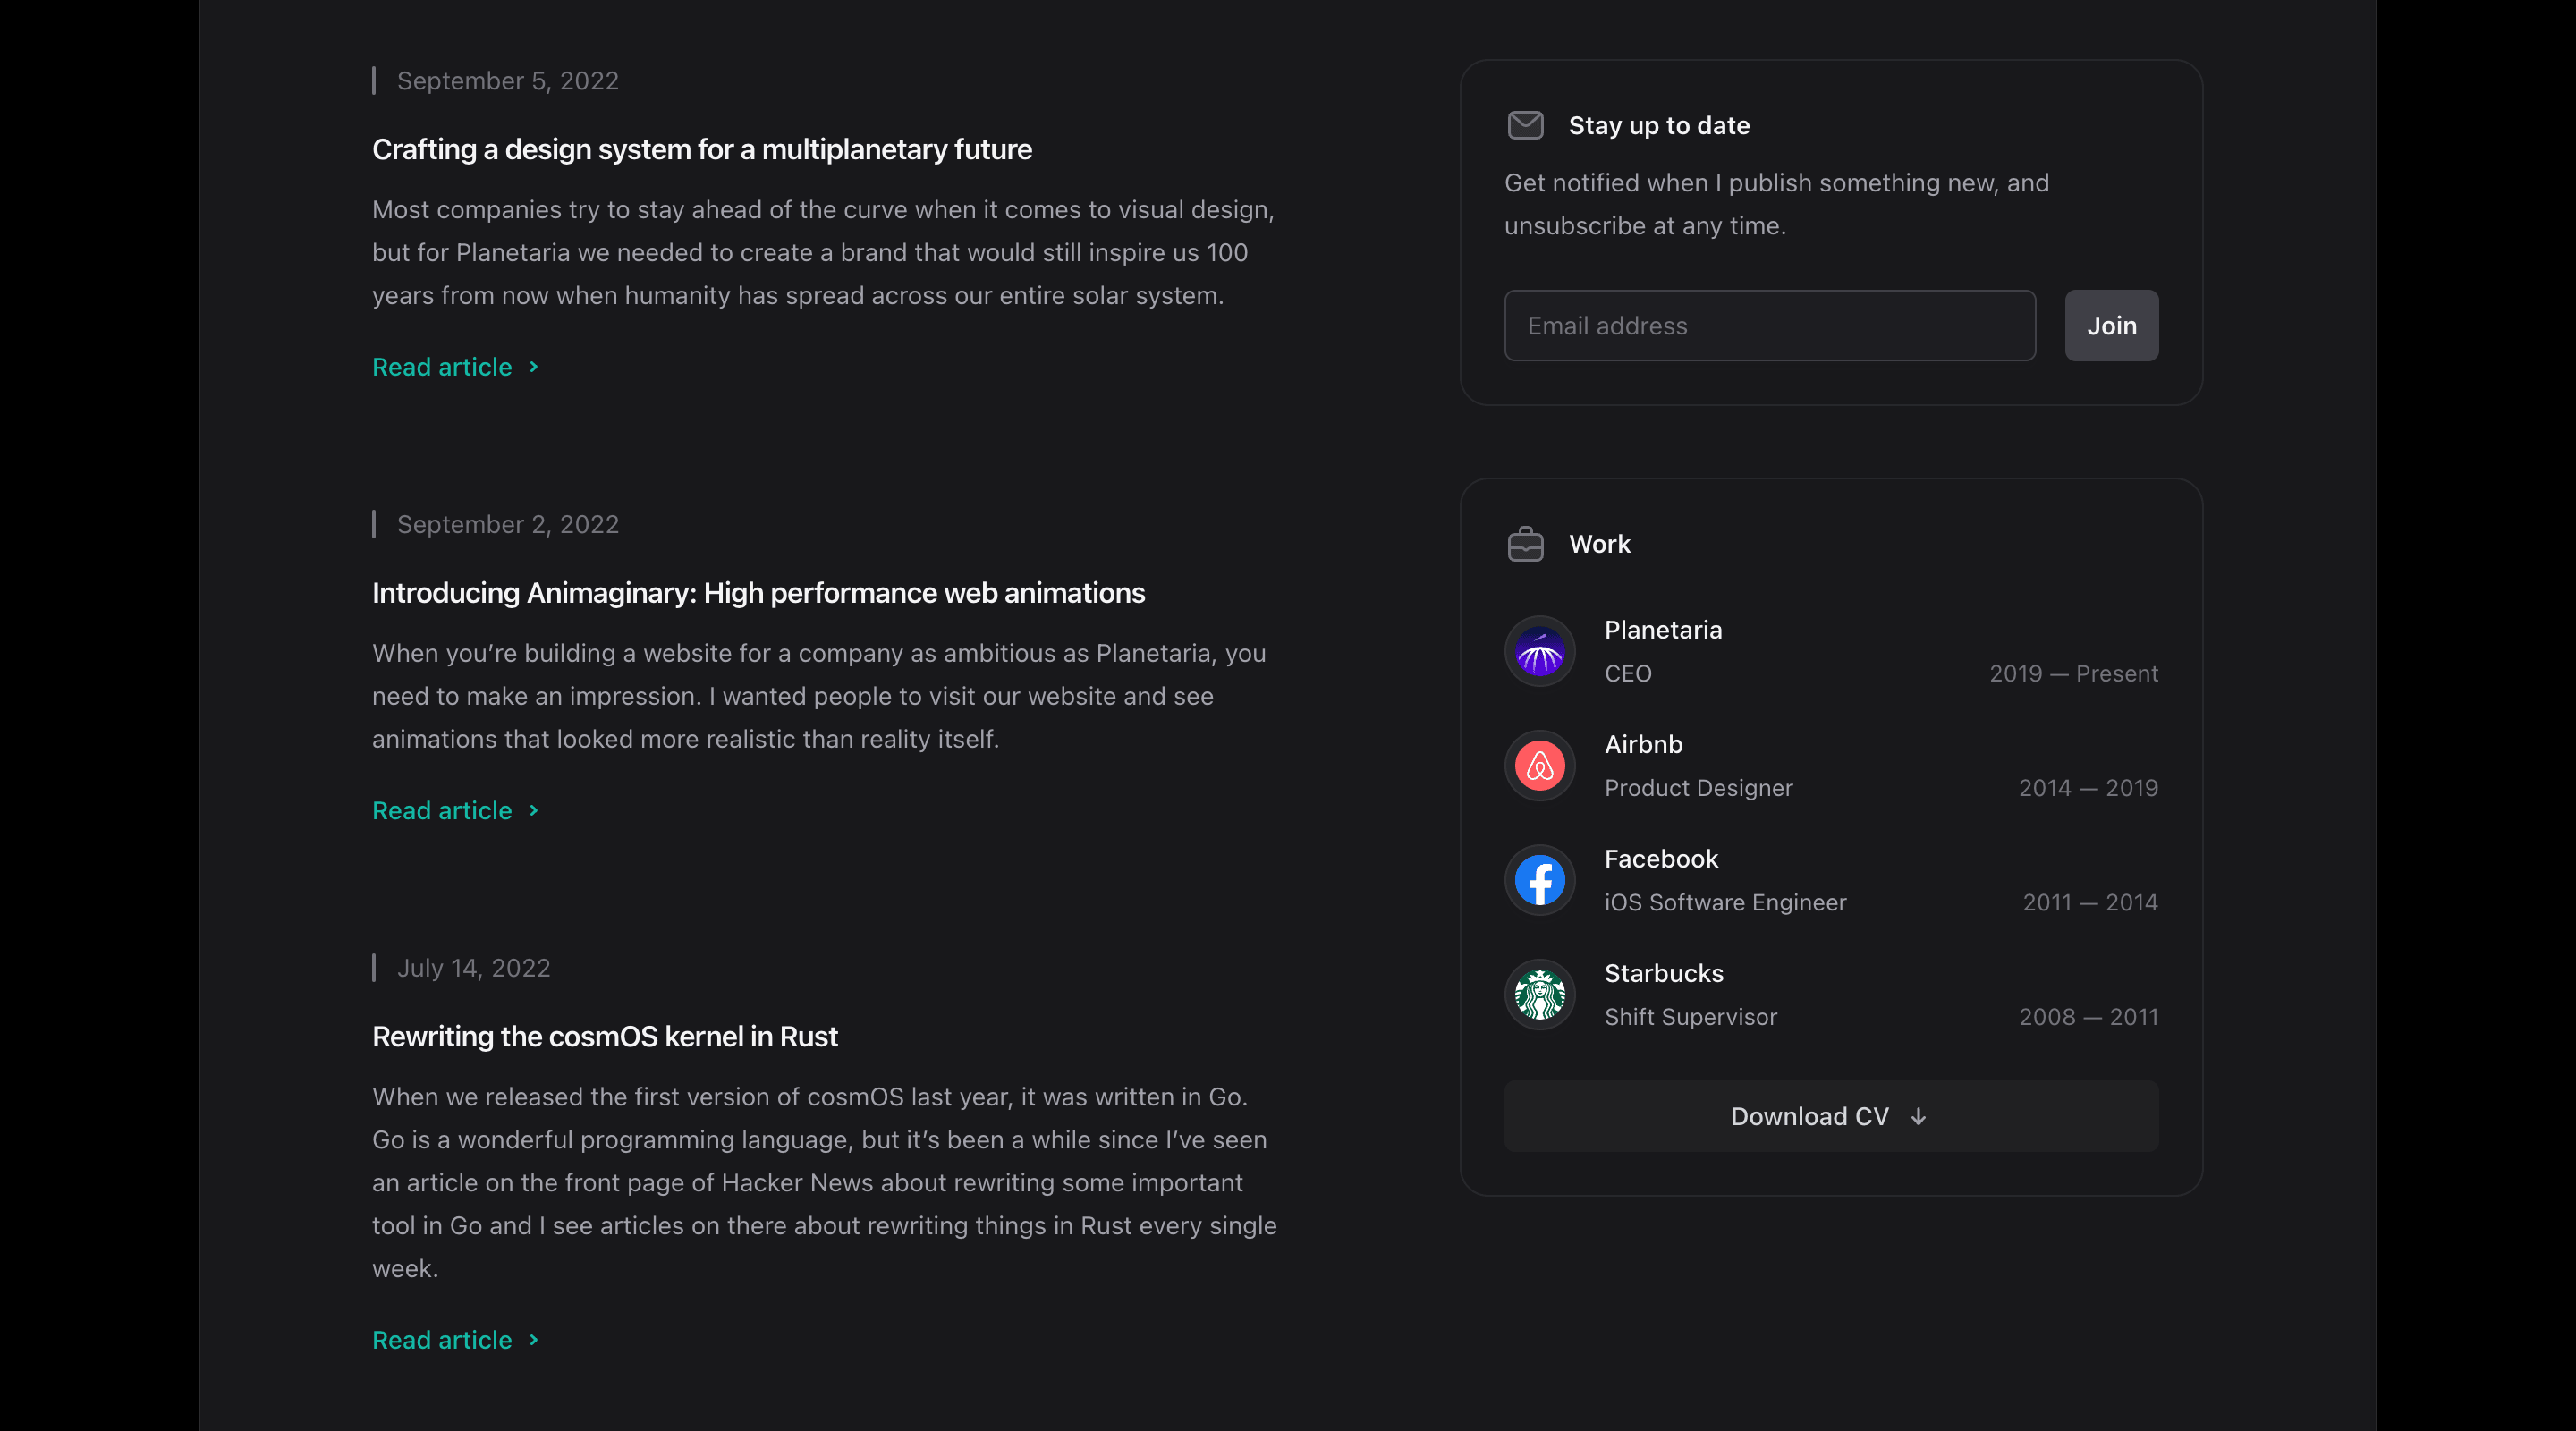Click Read article under the design system post
This screenshot has height=1431, width=2576.
443,367
